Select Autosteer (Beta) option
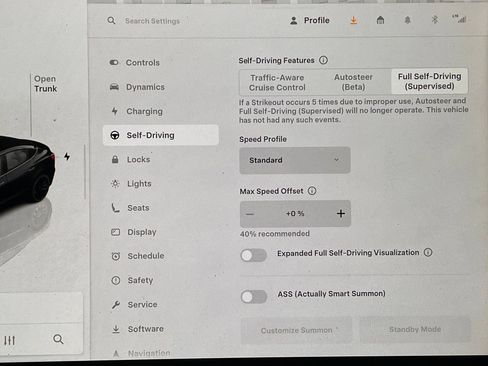The width and height of the screenshot is (488, 366). (x=353, y=82)
